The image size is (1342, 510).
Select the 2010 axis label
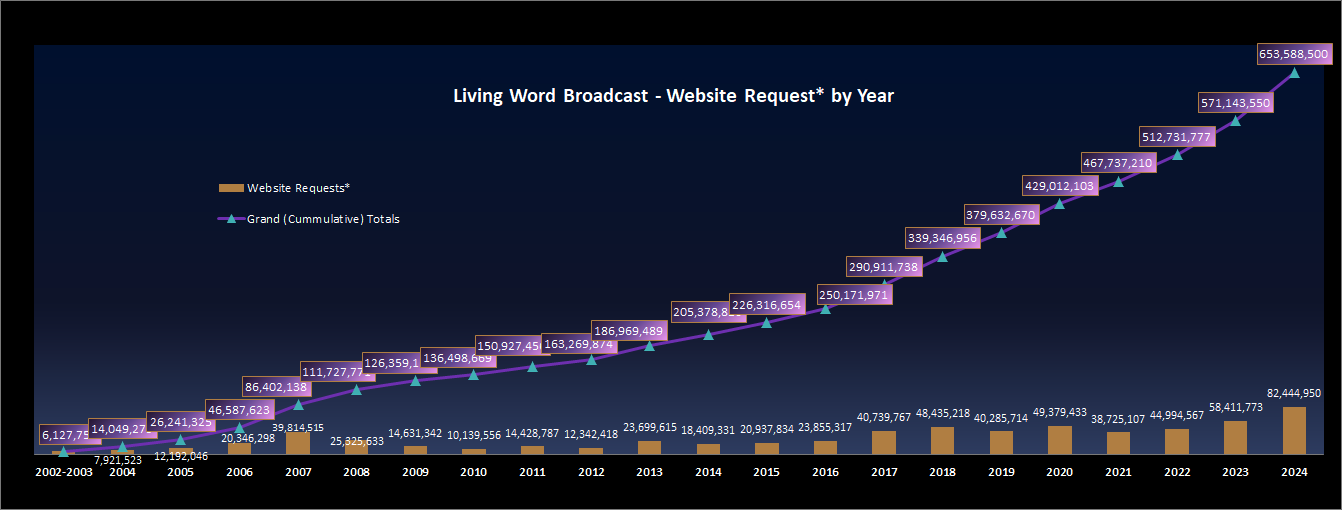pos(474,471)
